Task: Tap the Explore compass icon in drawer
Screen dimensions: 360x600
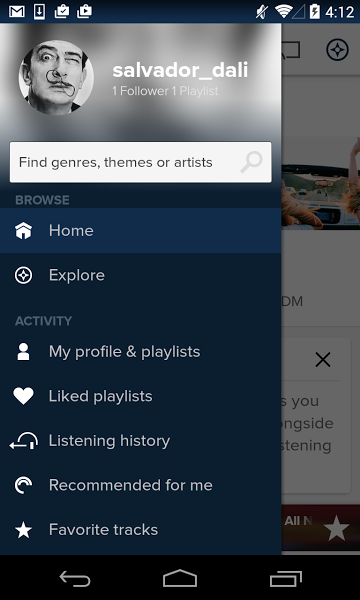Action: (x=23, y=276)
